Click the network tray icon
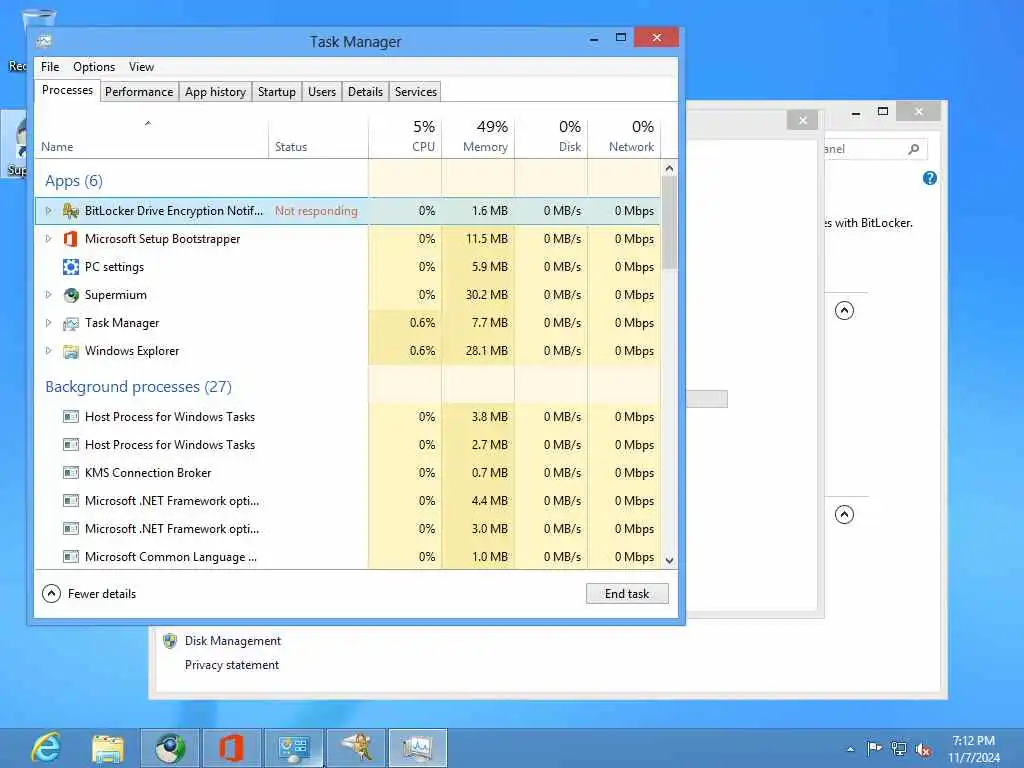Image resolution: width=1024 pixels, height=768 pixels. (899, 749)
